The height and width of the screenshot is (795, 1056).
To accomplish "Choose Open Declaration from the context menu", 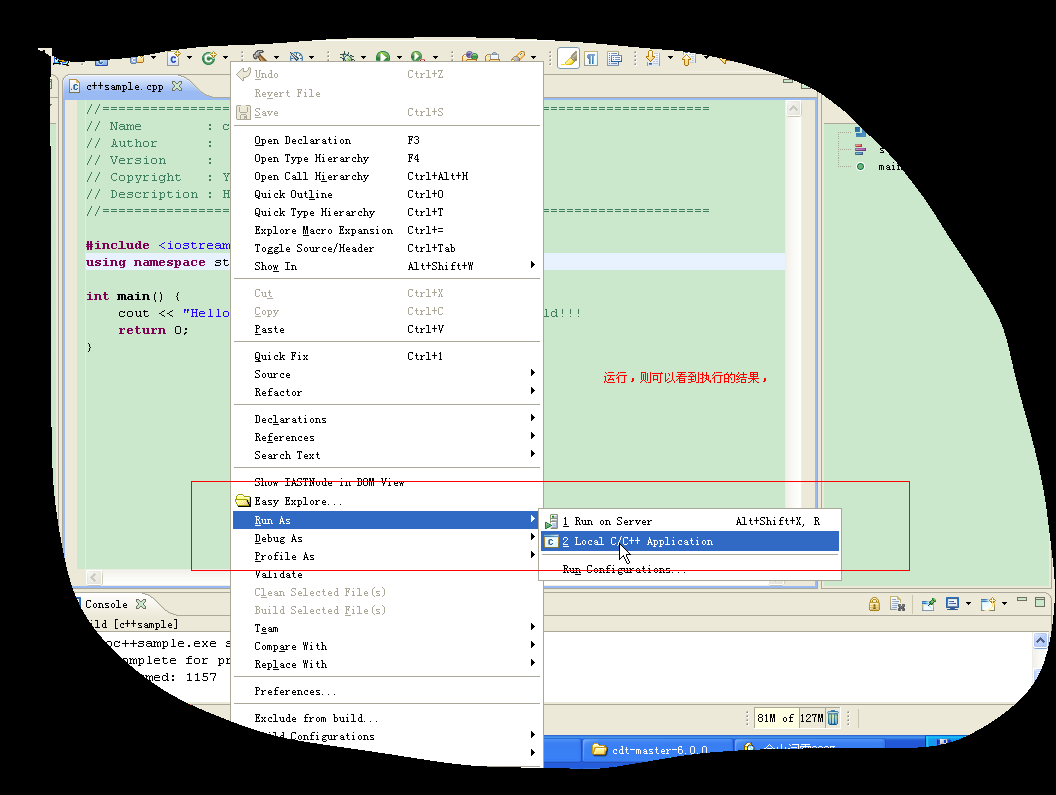I will (x=387, y=140).
